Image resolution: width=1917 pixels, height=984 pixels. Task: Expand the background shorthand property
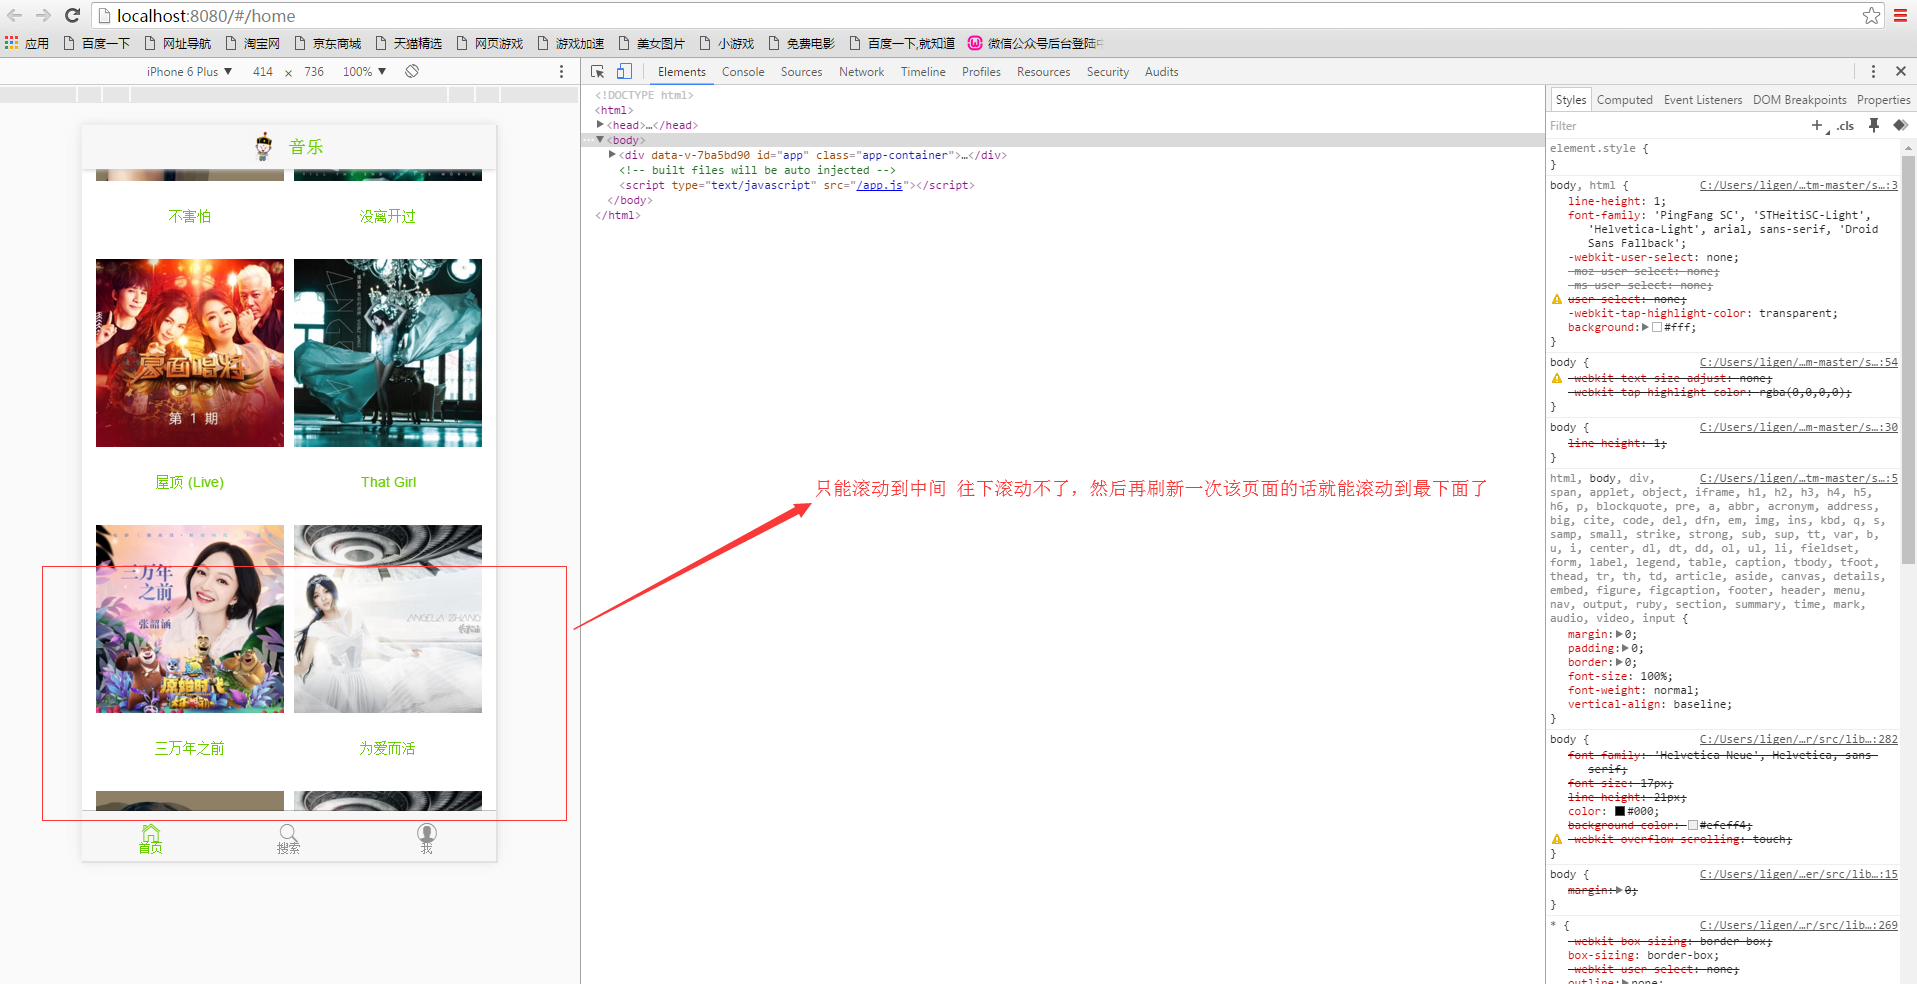pyautogui.click(x=1645, y=327)
